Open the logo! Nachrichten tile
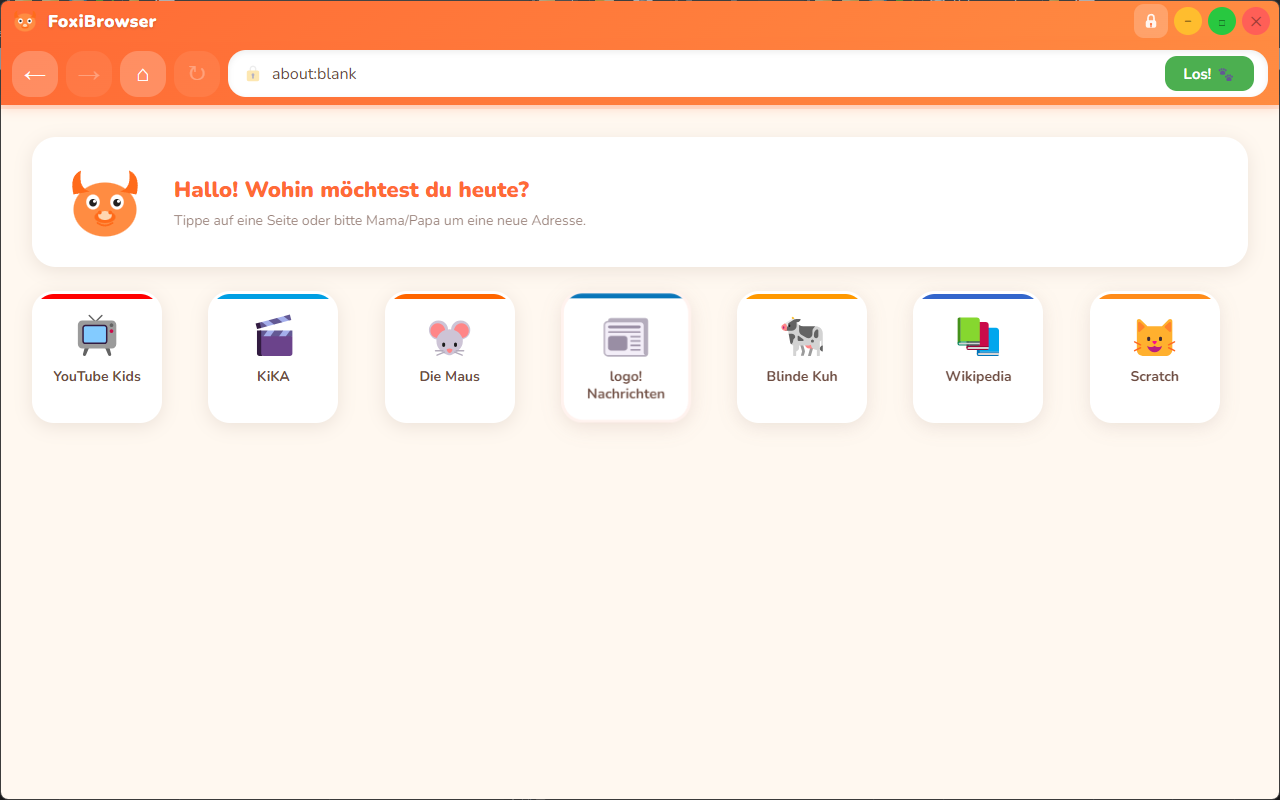This screenshot has height=800, width=1280. click(x=626, y=358)
